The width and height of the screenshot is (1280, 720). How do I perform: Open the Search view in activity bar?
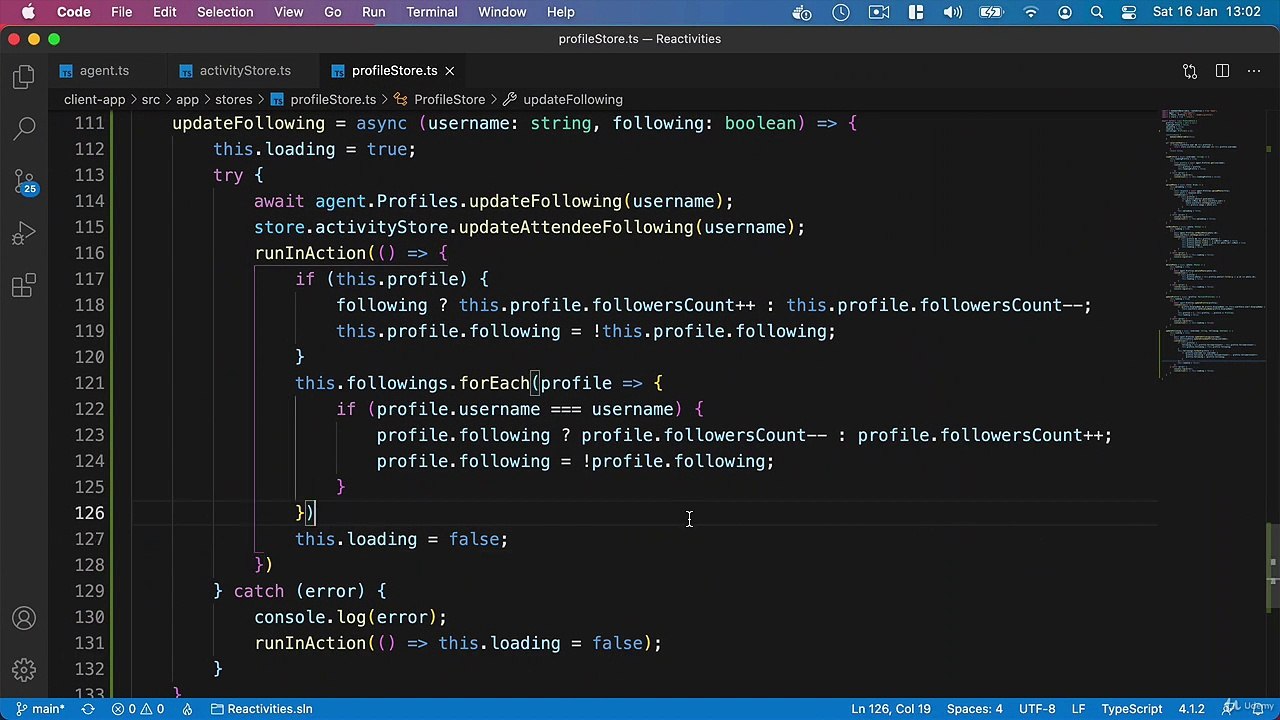pyautogui.click(x=24, y=129)
